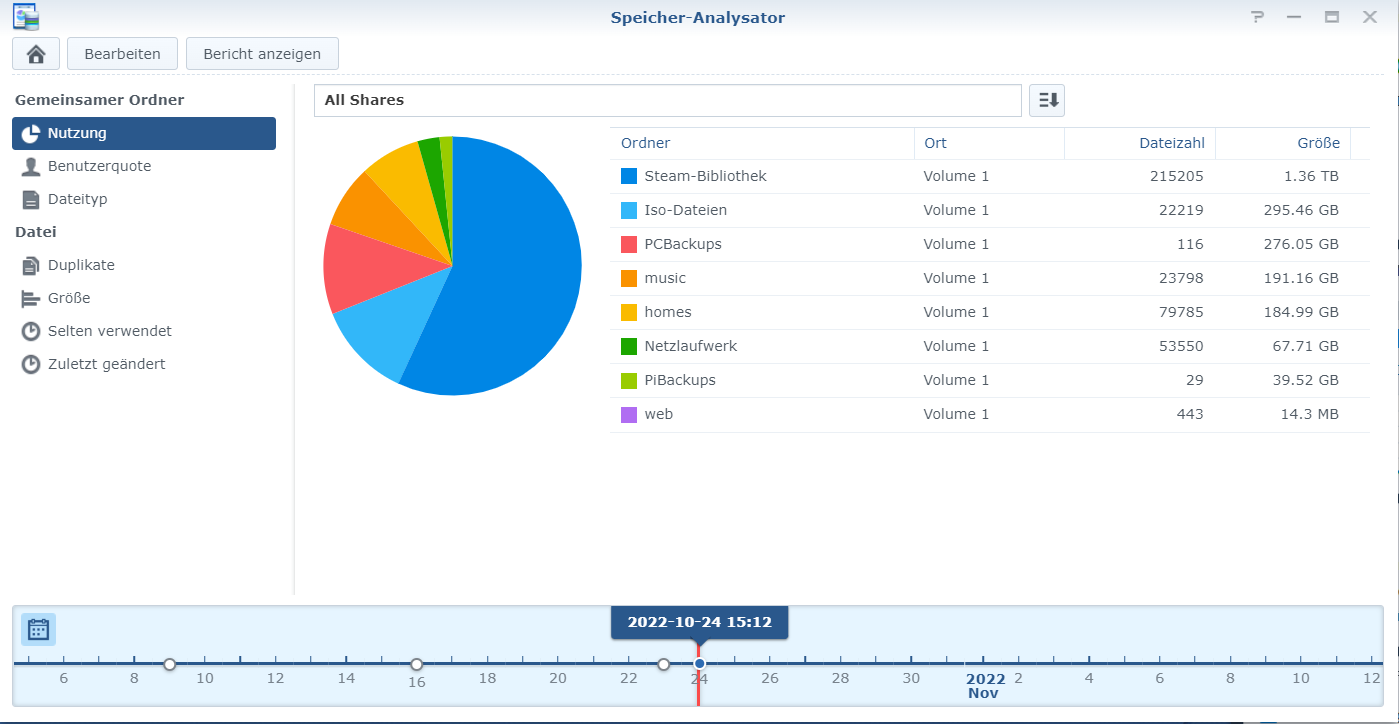Image resolution: width=1399 pixels, height=724 pixels.
Task: Click the Home icon button
Action: [36, 54]
